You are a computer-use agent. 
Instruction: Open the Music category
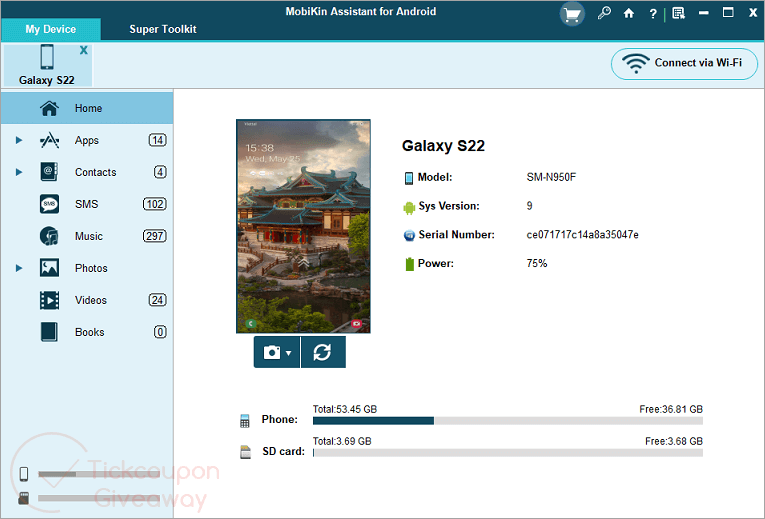[x=87, y=236]
